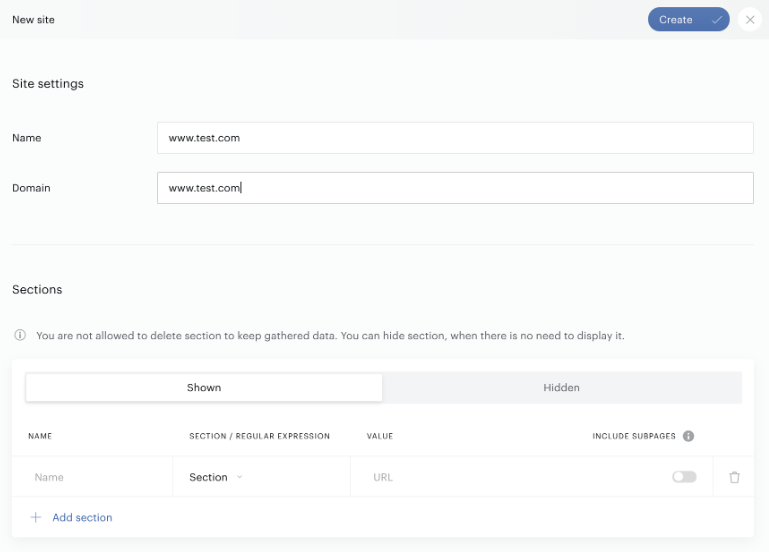The height and width of the screenshot is (552, 769).
Task: Click the trash icon to delete section row
Action: (734, 477)
